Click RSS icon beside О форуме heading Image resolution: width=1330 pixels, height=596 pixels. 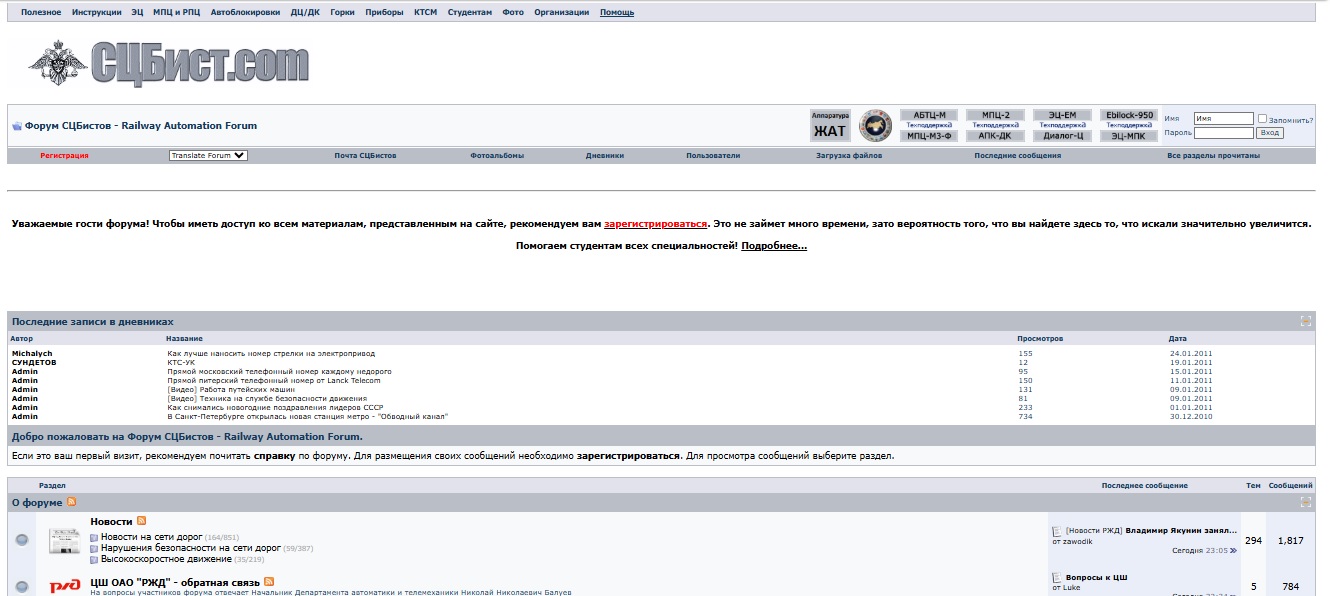pyautogui.click(x=71, y=502)
